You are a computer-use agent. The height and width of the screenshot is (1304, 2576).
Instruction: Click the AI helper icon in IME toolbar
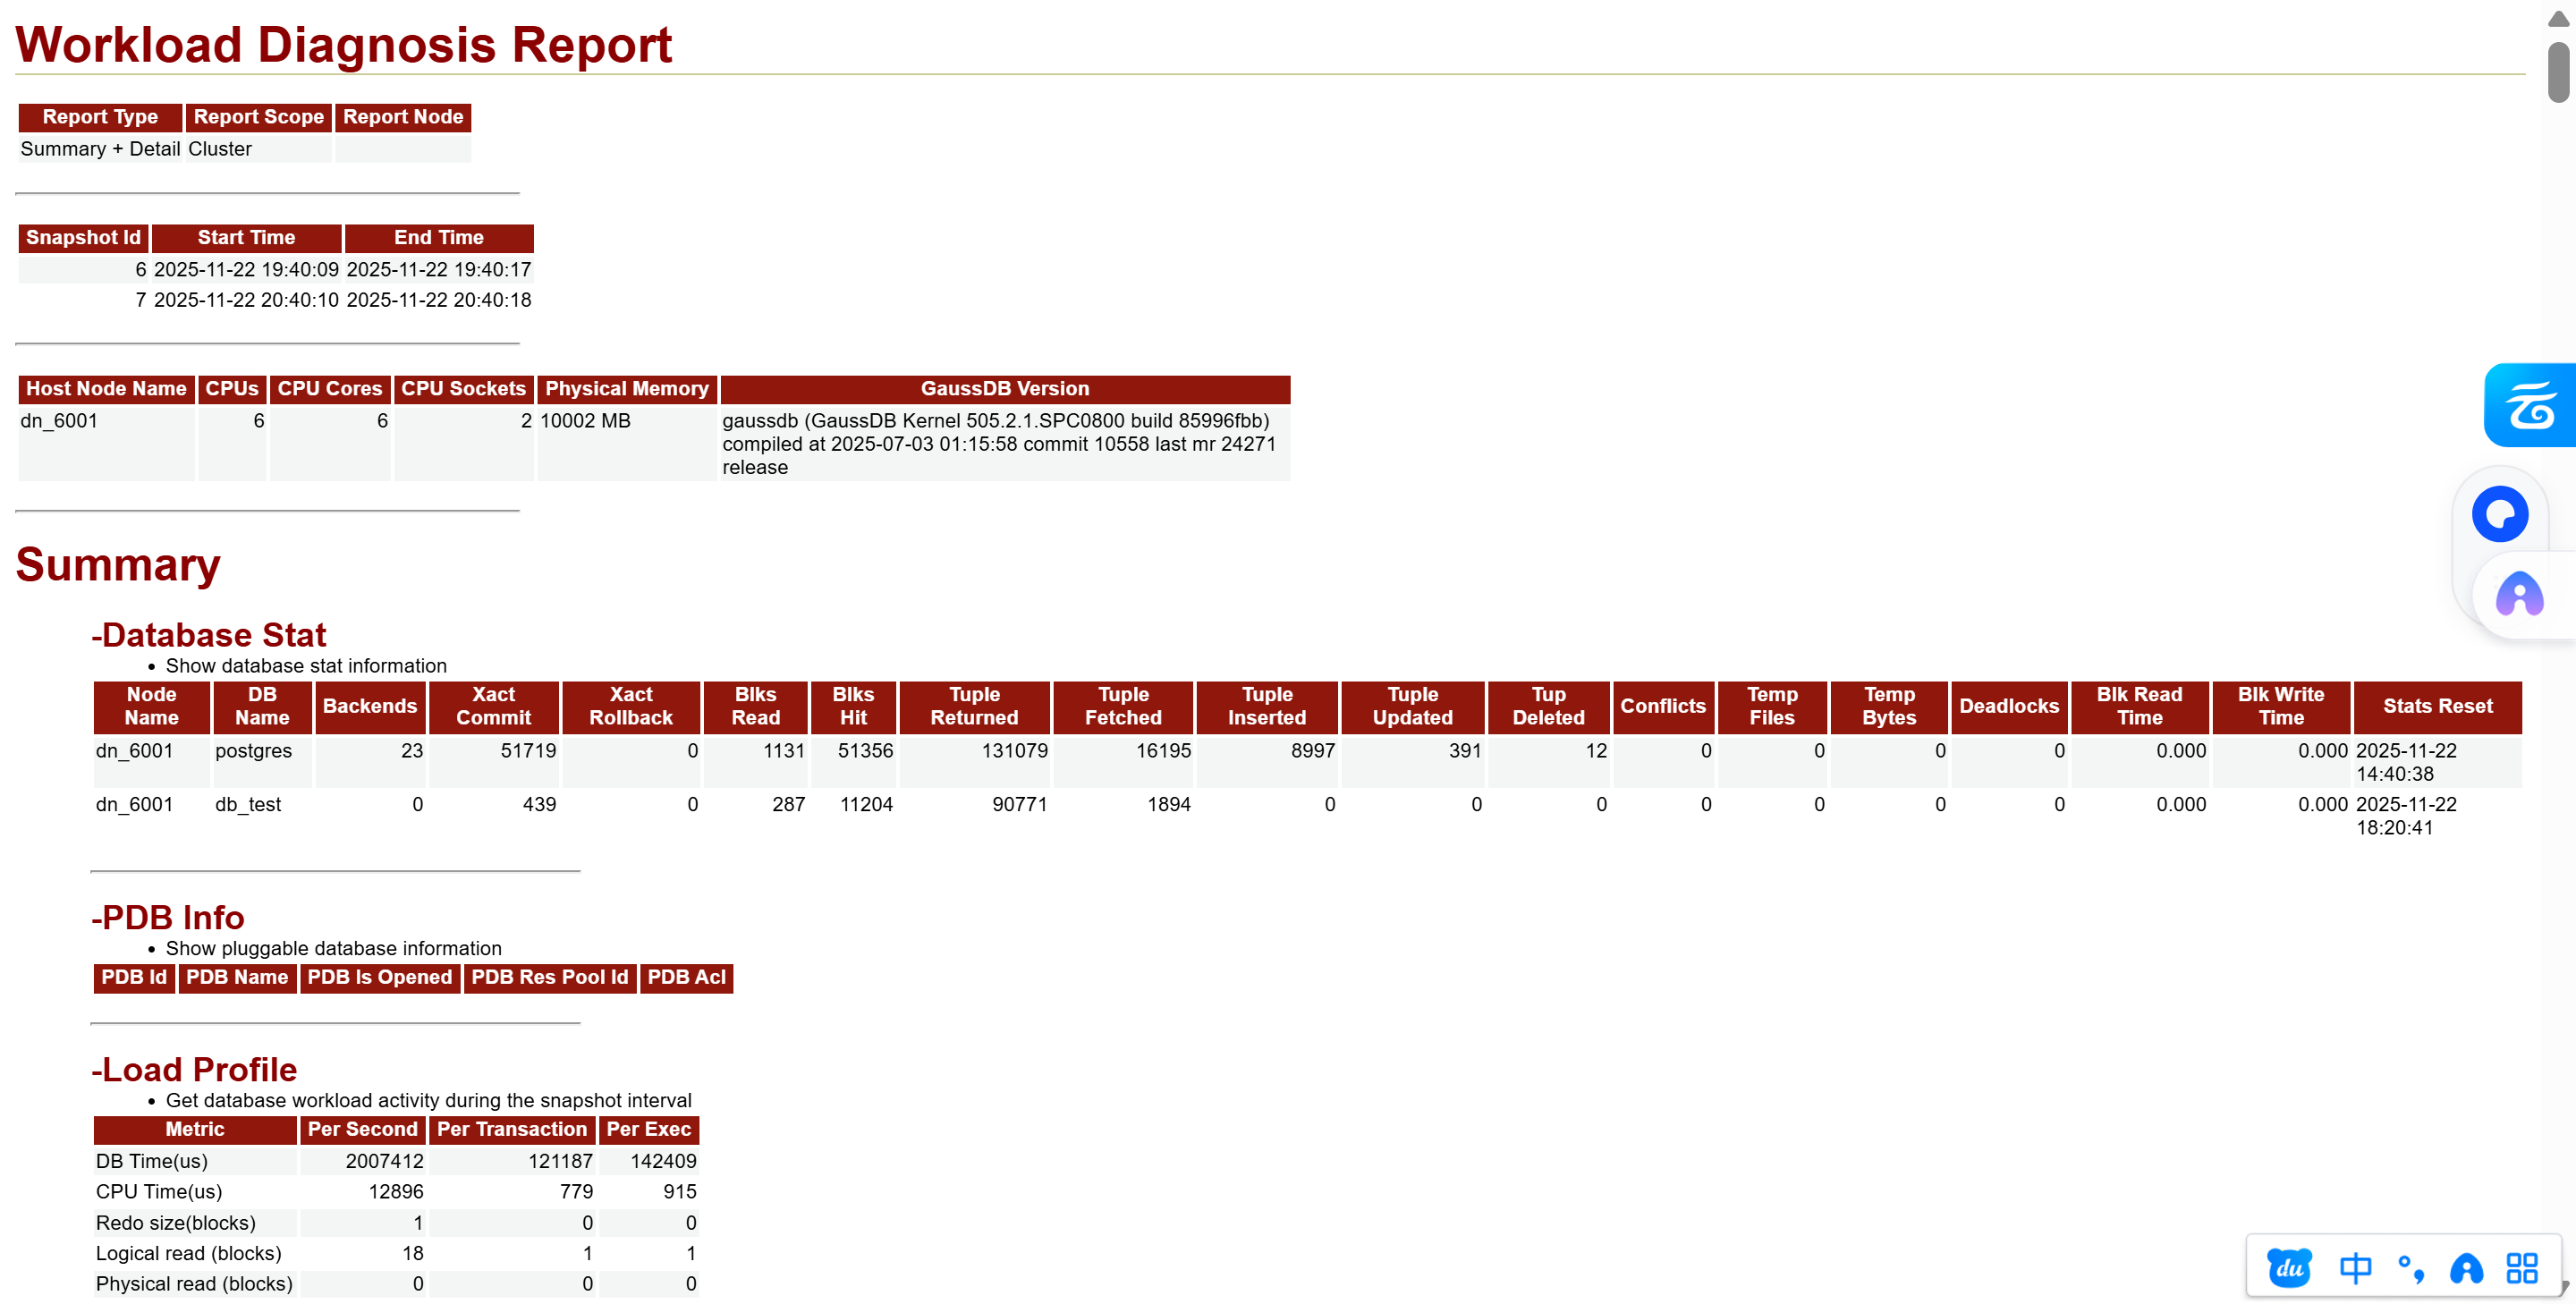click(2466, 1267)
